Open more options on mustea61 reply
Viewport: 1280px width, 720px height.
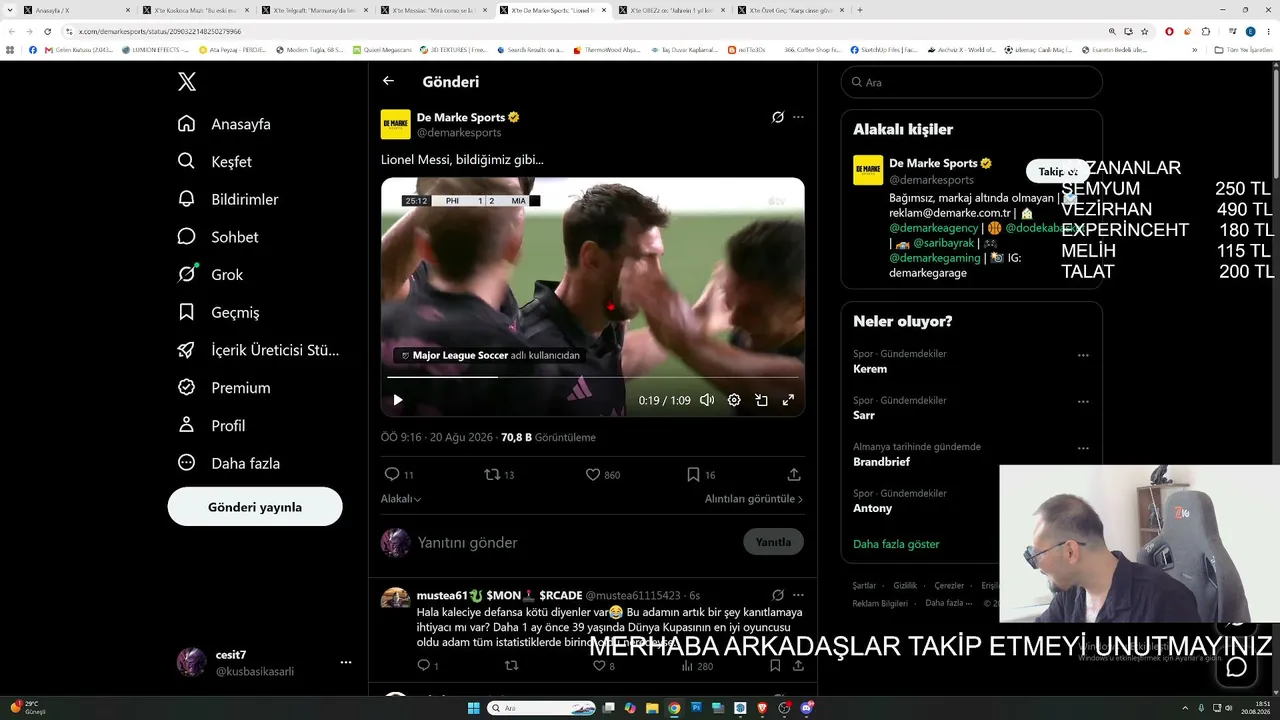pos(798,595)
